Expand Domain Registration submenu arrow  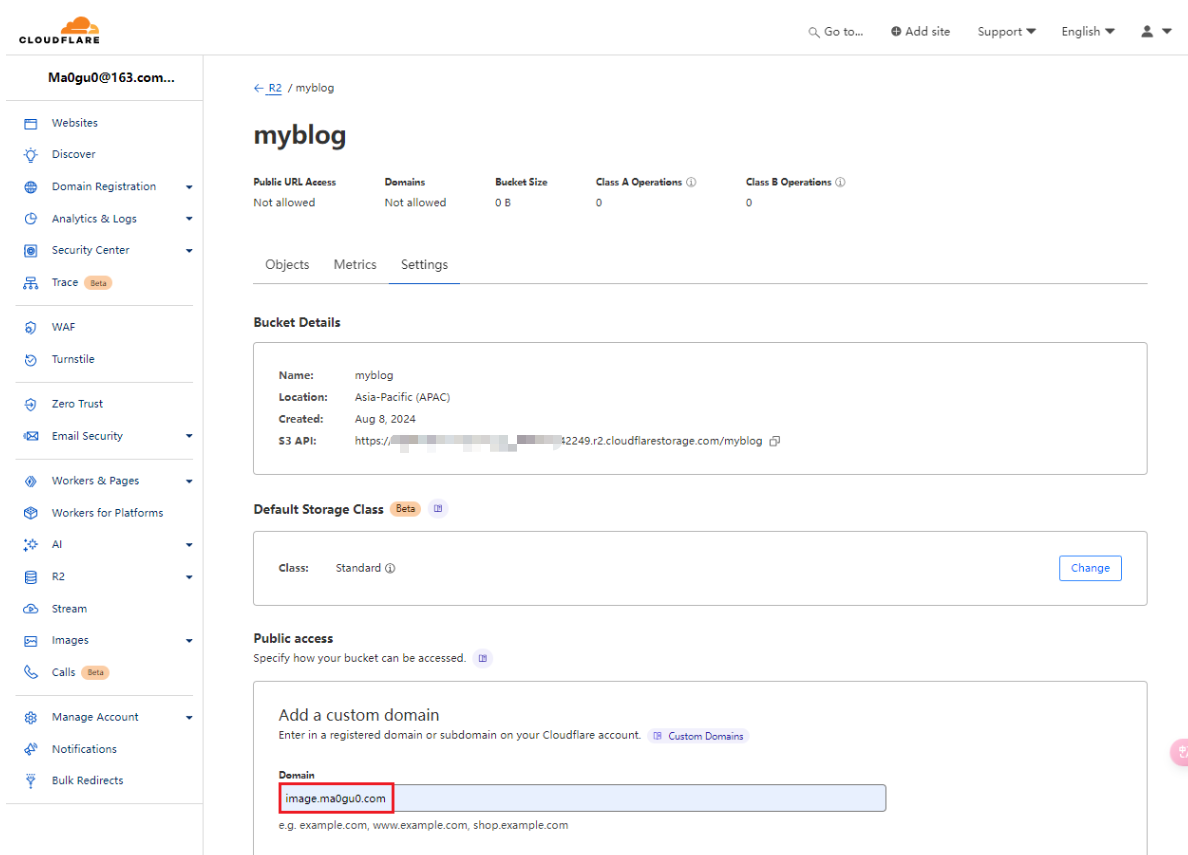click(189, 187)
